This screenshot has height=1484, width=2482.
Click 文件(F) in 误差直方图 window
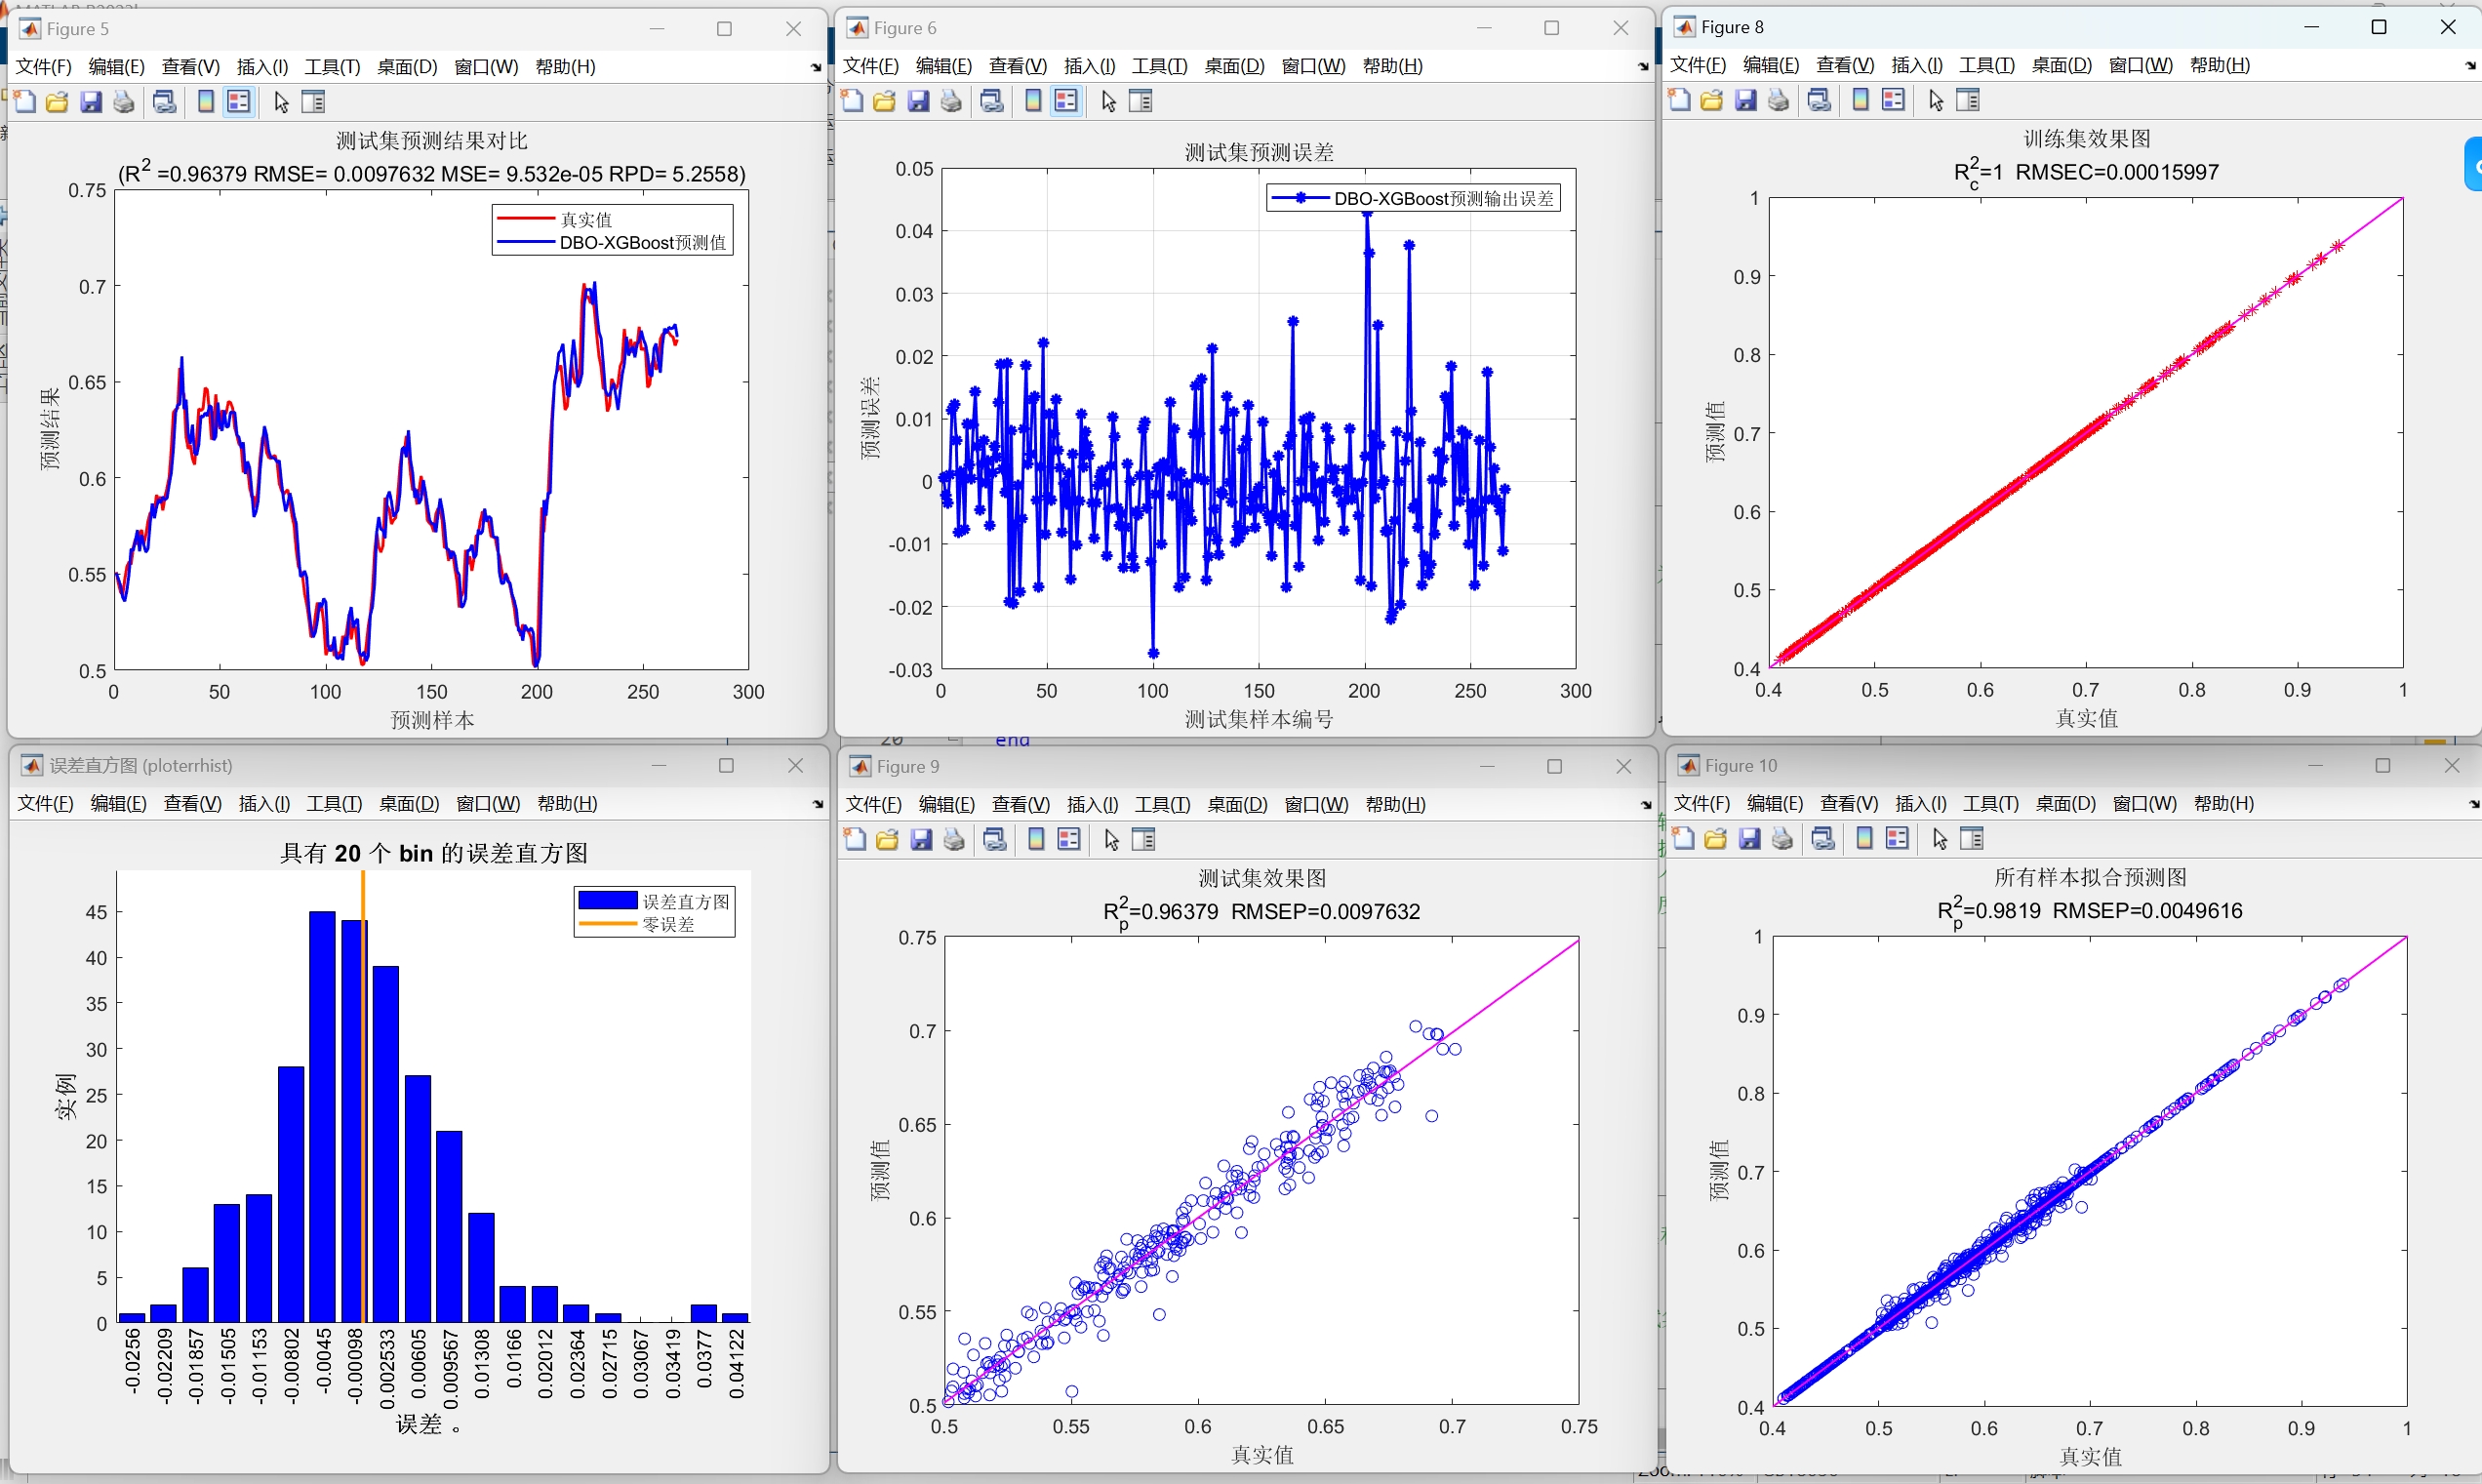46,804
